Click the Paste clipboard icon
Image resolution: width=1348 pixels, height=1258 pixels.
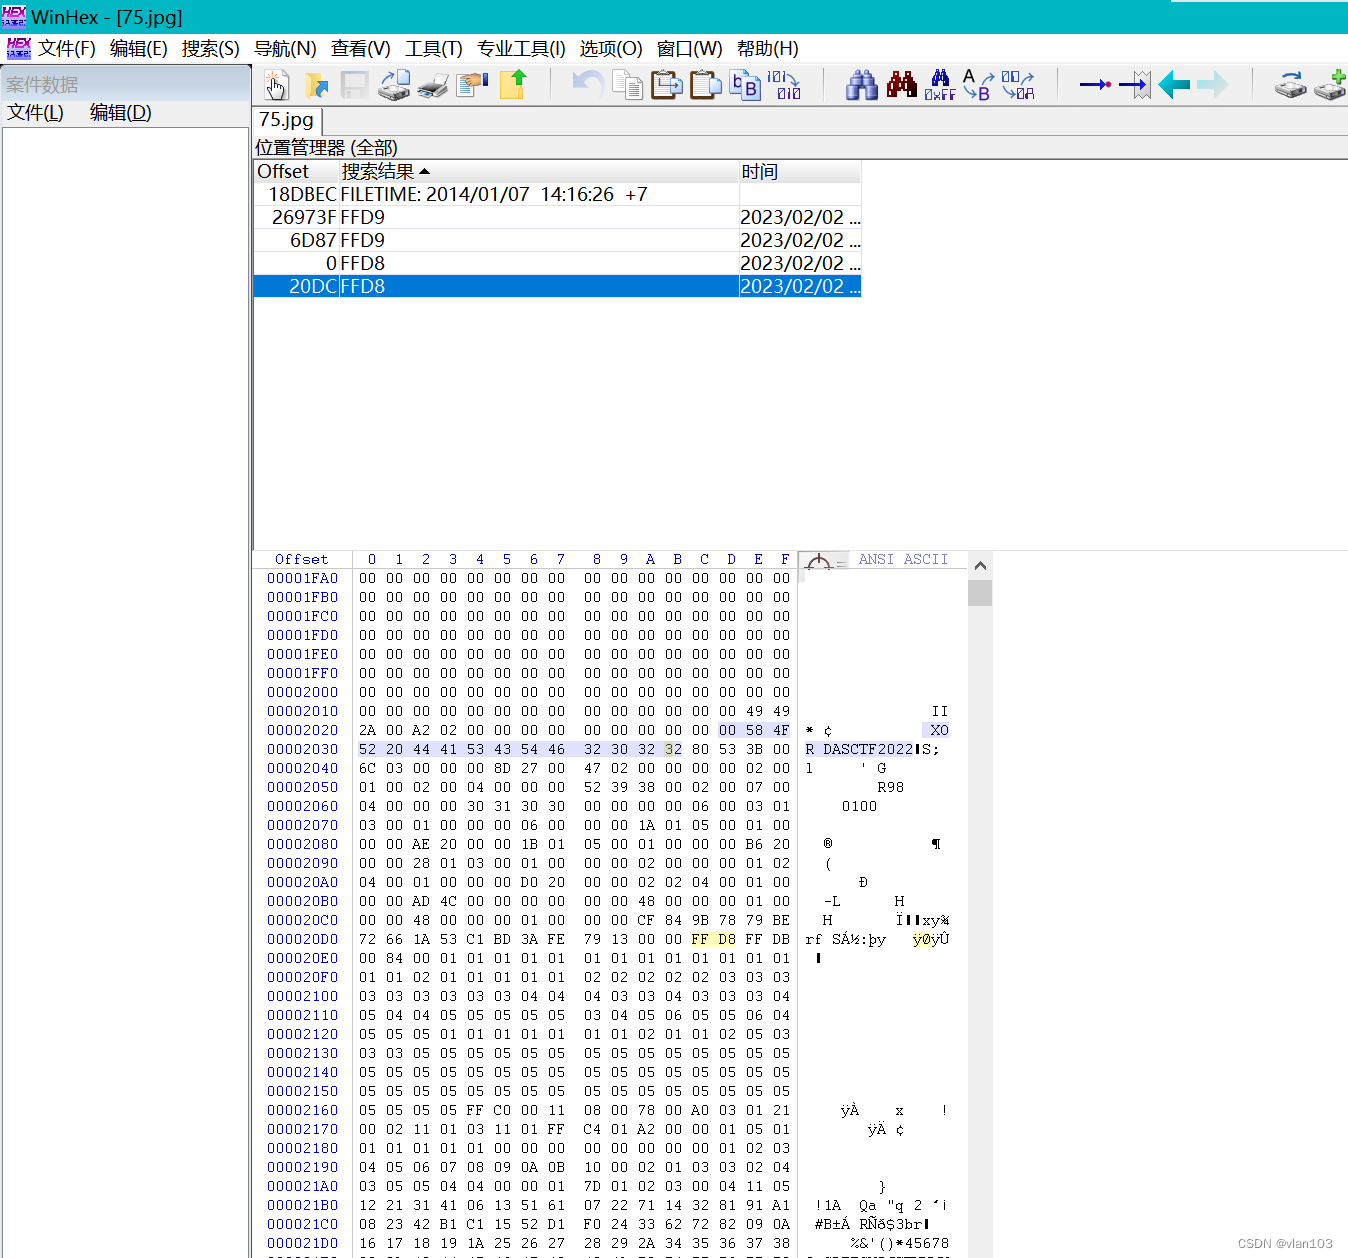pos(706,85)
